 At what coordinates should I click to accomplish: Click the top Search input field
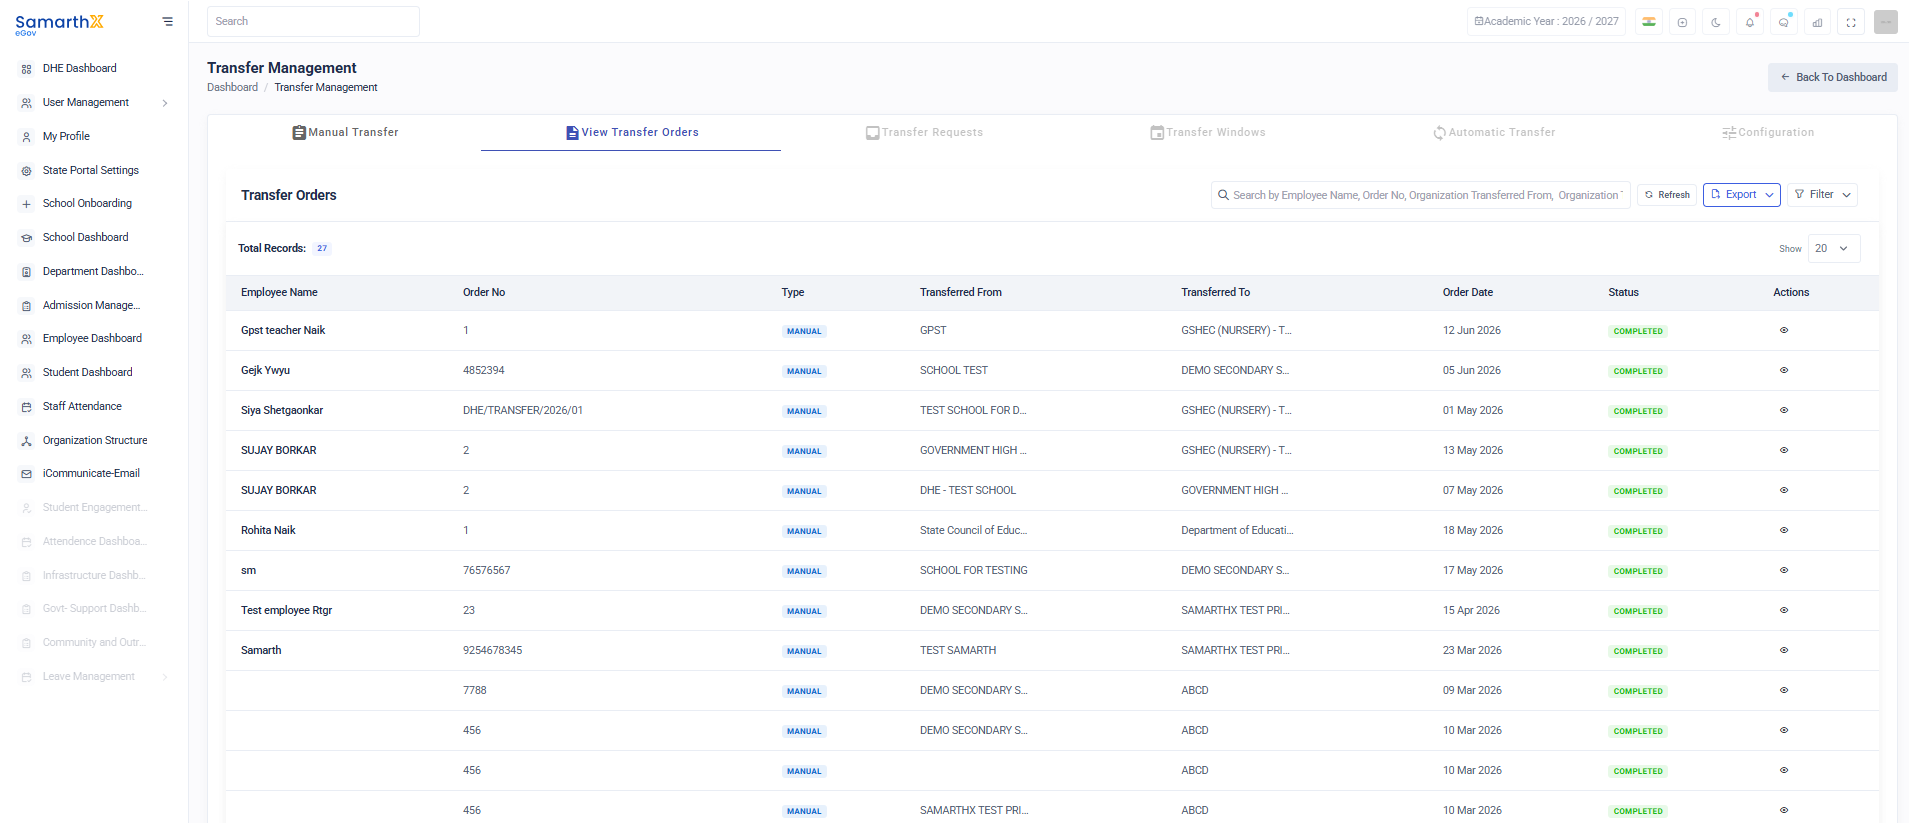click(x=313, y=22)
